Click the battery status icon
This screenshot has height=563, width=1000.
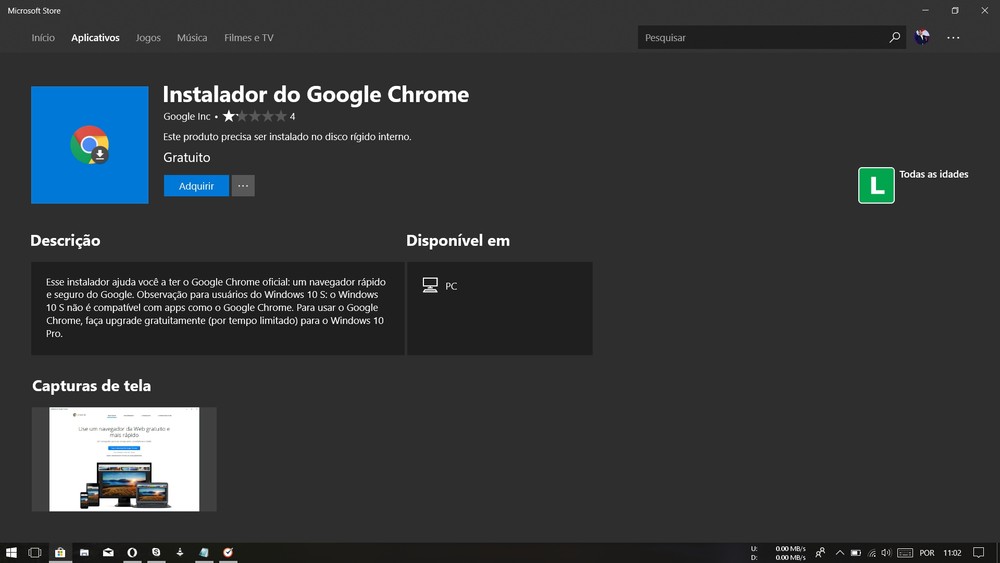click(x=856, y=553)
